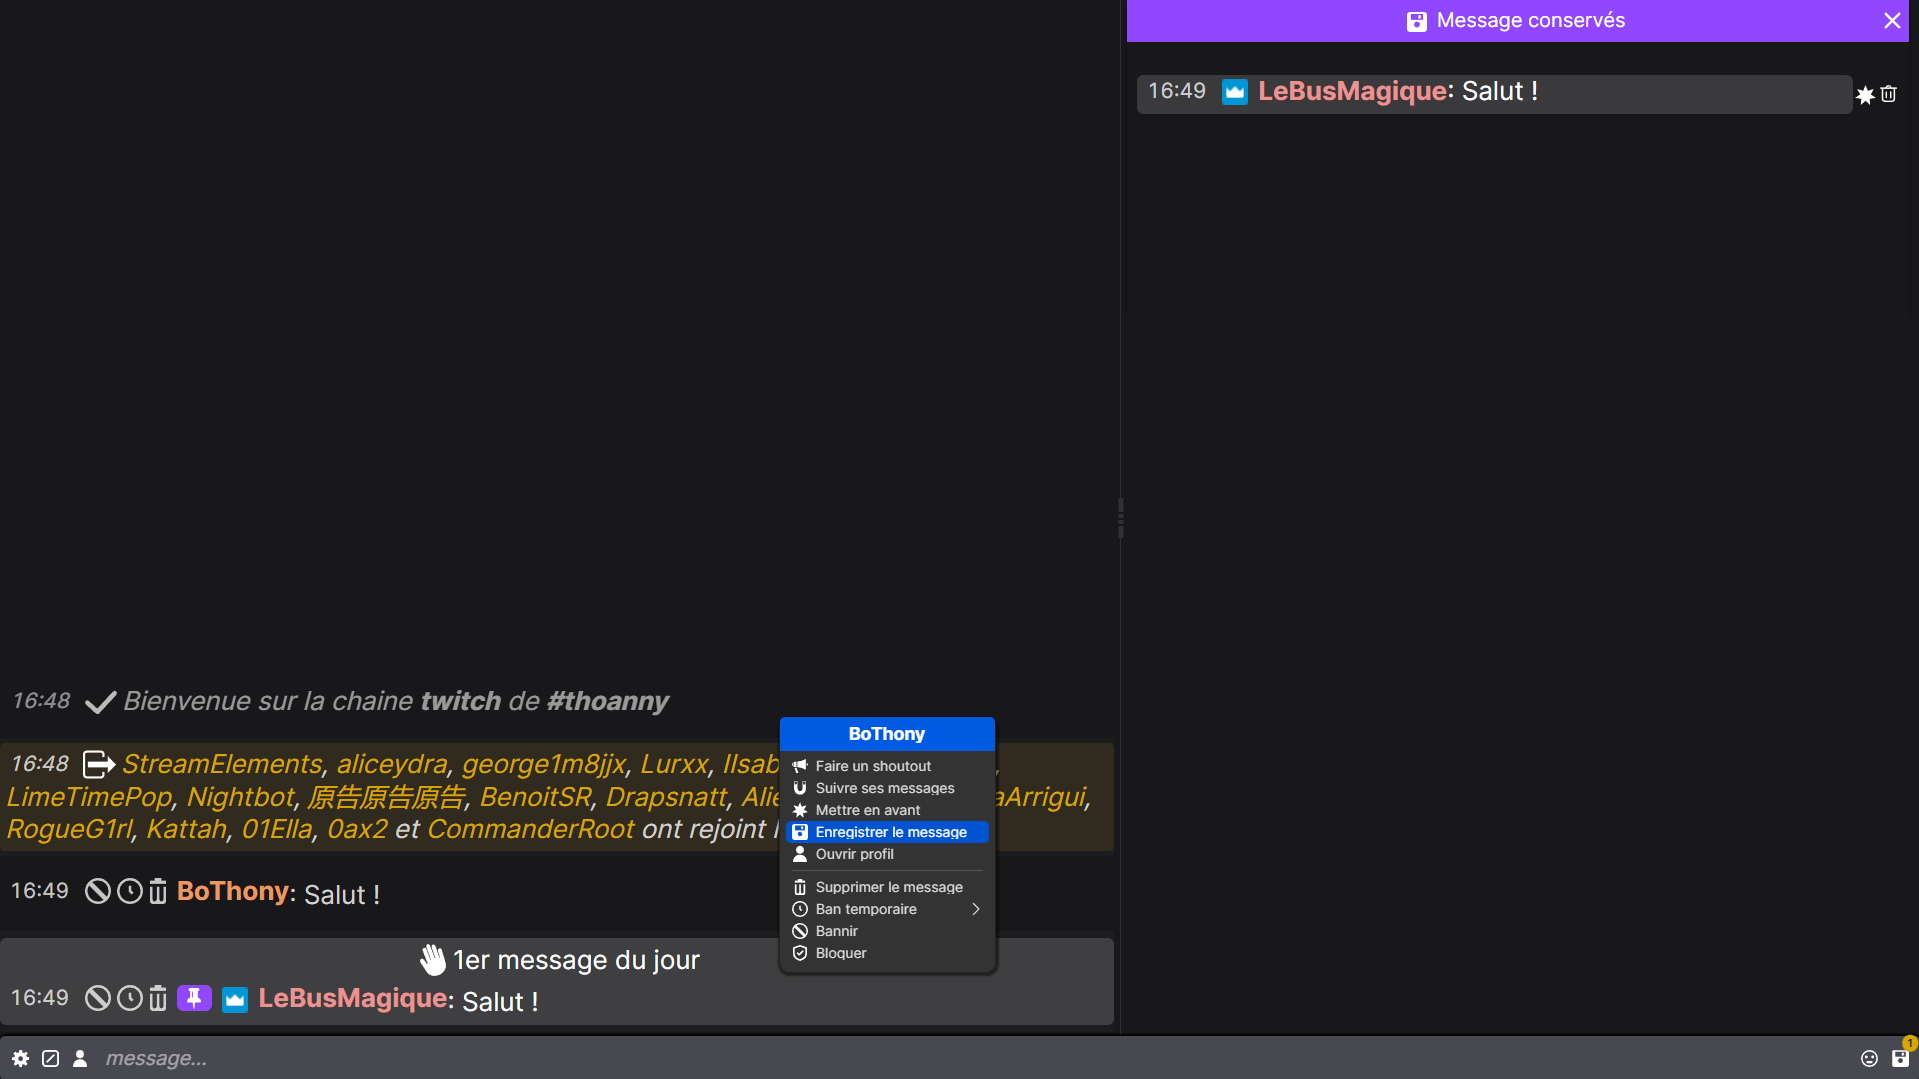Image resolution: width=1919 pixels, height=1079 pixels.
Task: Click the timeout clock on LeBusMagique's chat message
Action: [x=130, y=998]
